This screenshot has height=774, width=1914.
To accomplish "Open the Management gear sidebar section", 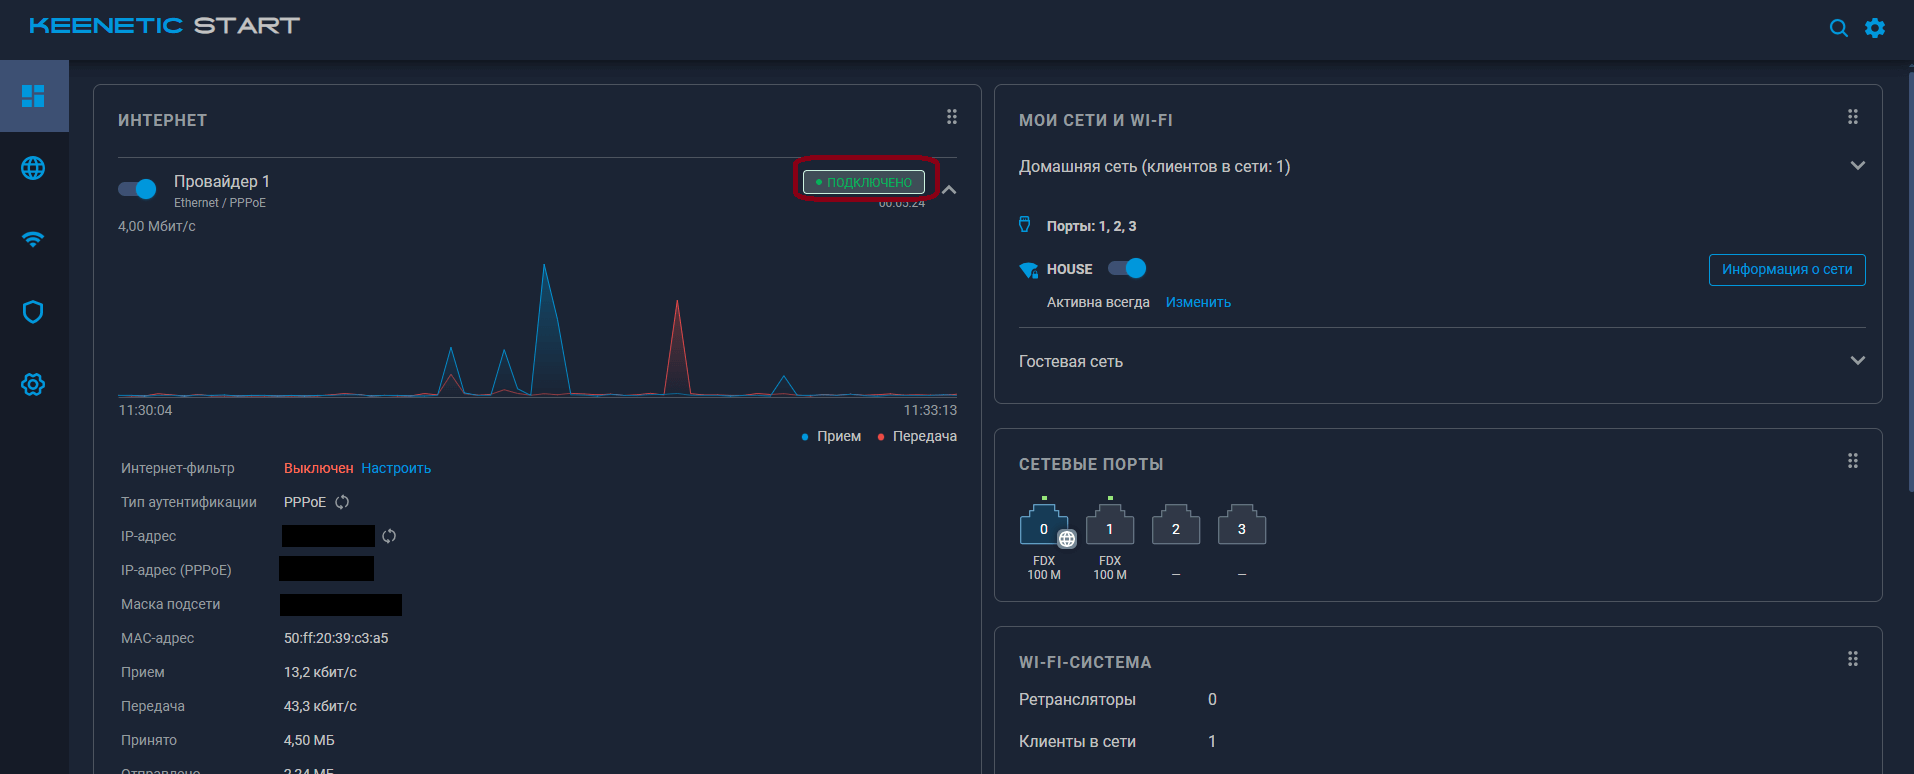I will pyautogui.click(x=33, y=384).
